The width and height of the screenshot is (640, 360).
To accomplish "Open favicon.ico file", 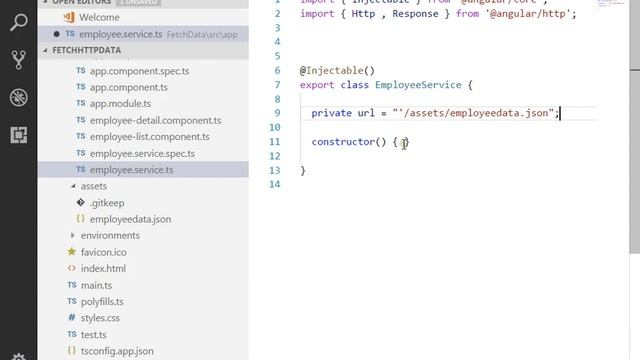I will (x=104, y=252).
